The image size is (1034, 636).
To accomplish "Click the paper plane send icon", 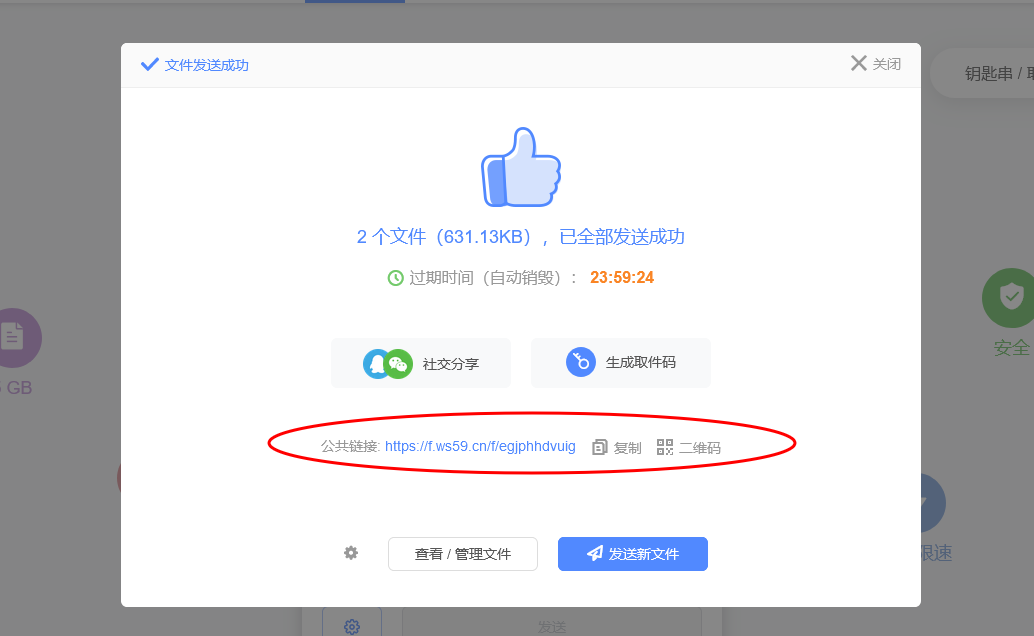I will tap(595, 553).
